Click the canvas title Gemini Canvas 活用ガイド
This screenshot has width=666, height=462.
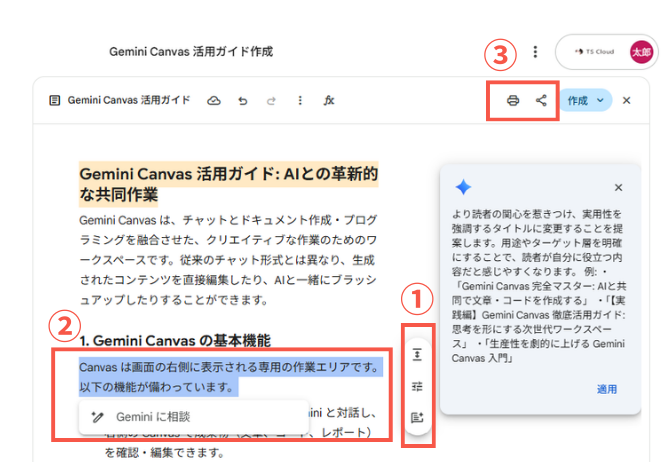[x=129, y=100]
